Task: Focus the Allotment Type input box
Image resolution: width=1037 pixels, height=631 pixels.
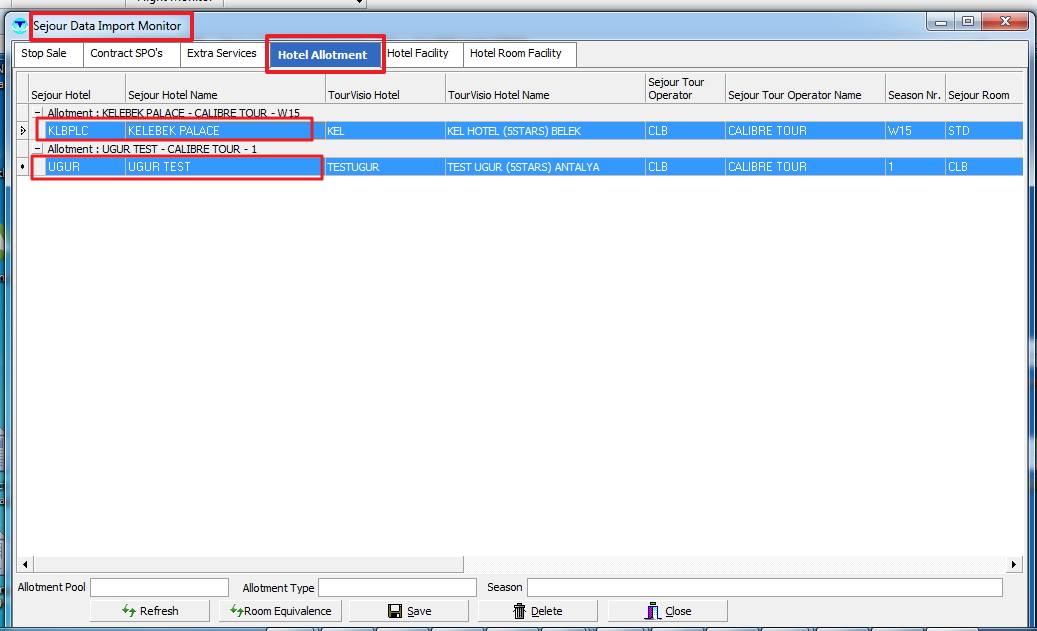Action: coord(397,587)
